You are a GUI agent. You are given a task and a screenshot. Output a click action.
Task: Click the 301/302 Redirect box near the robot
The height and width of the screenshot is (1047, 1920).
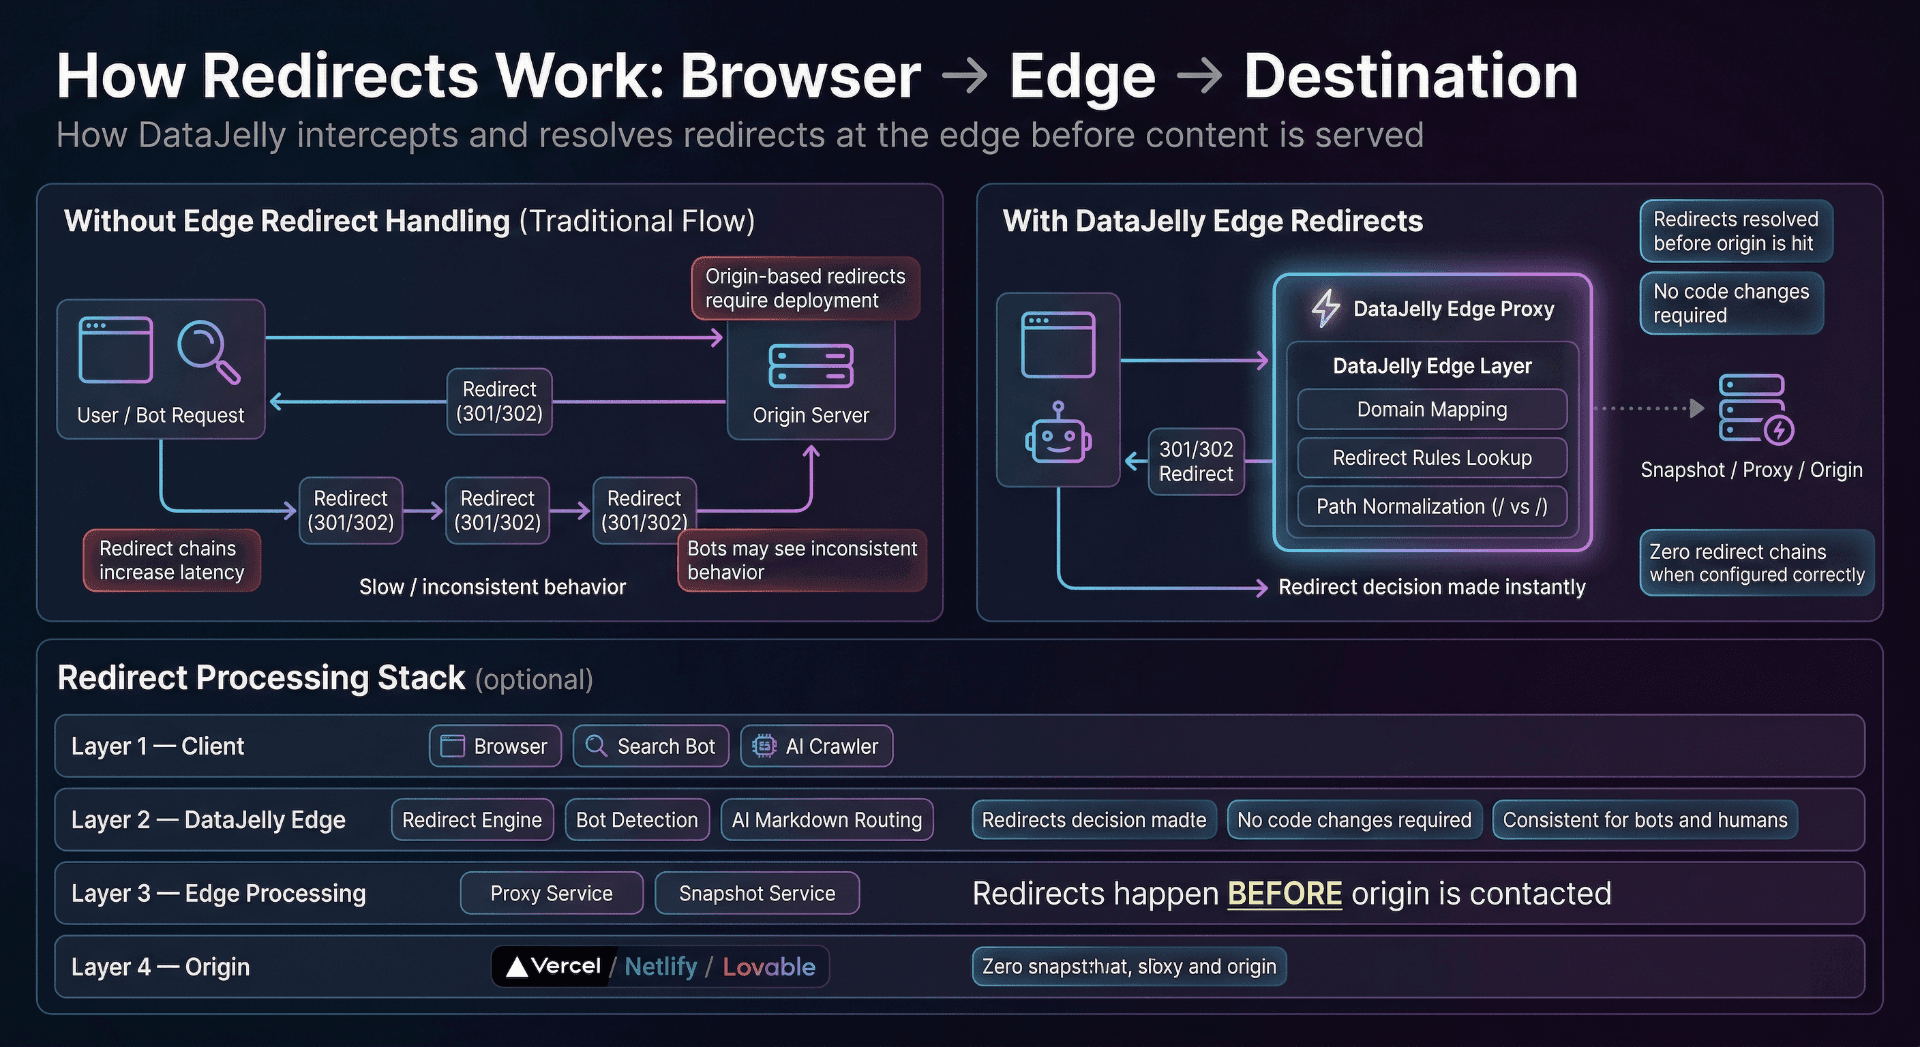(1196, 461)
